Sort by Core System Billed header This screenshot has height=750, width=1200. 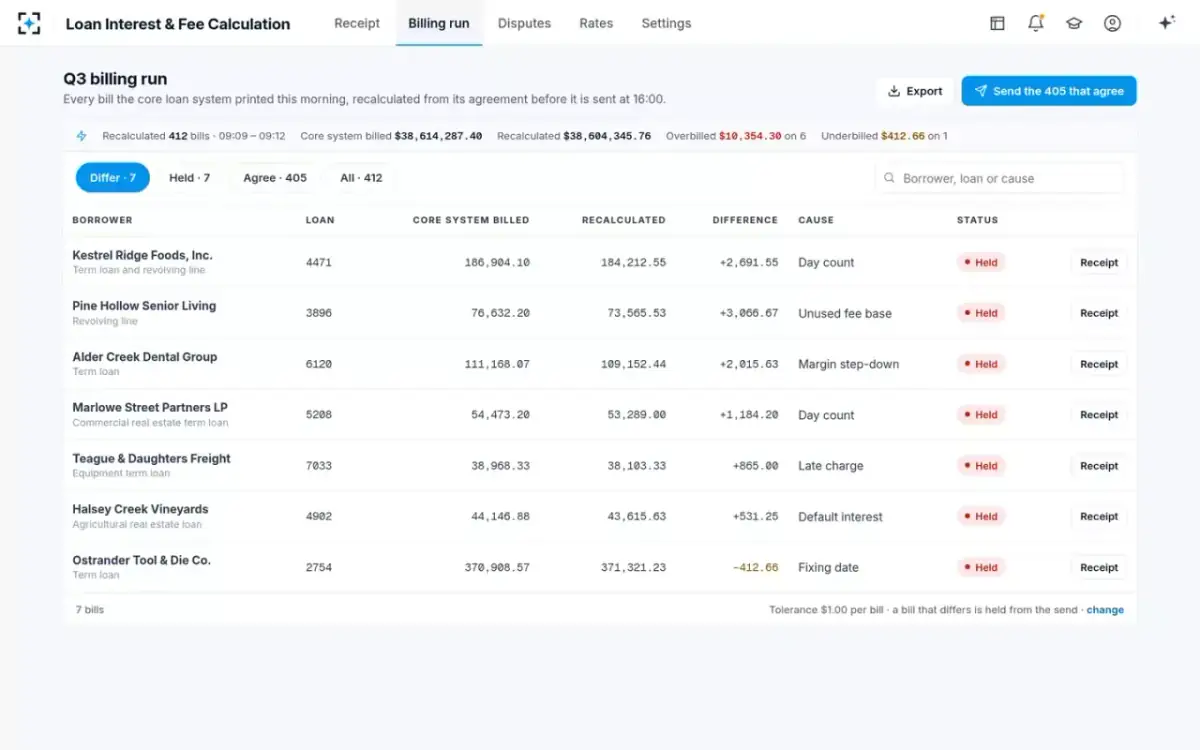pyautogui.click(x=471, y=220)
